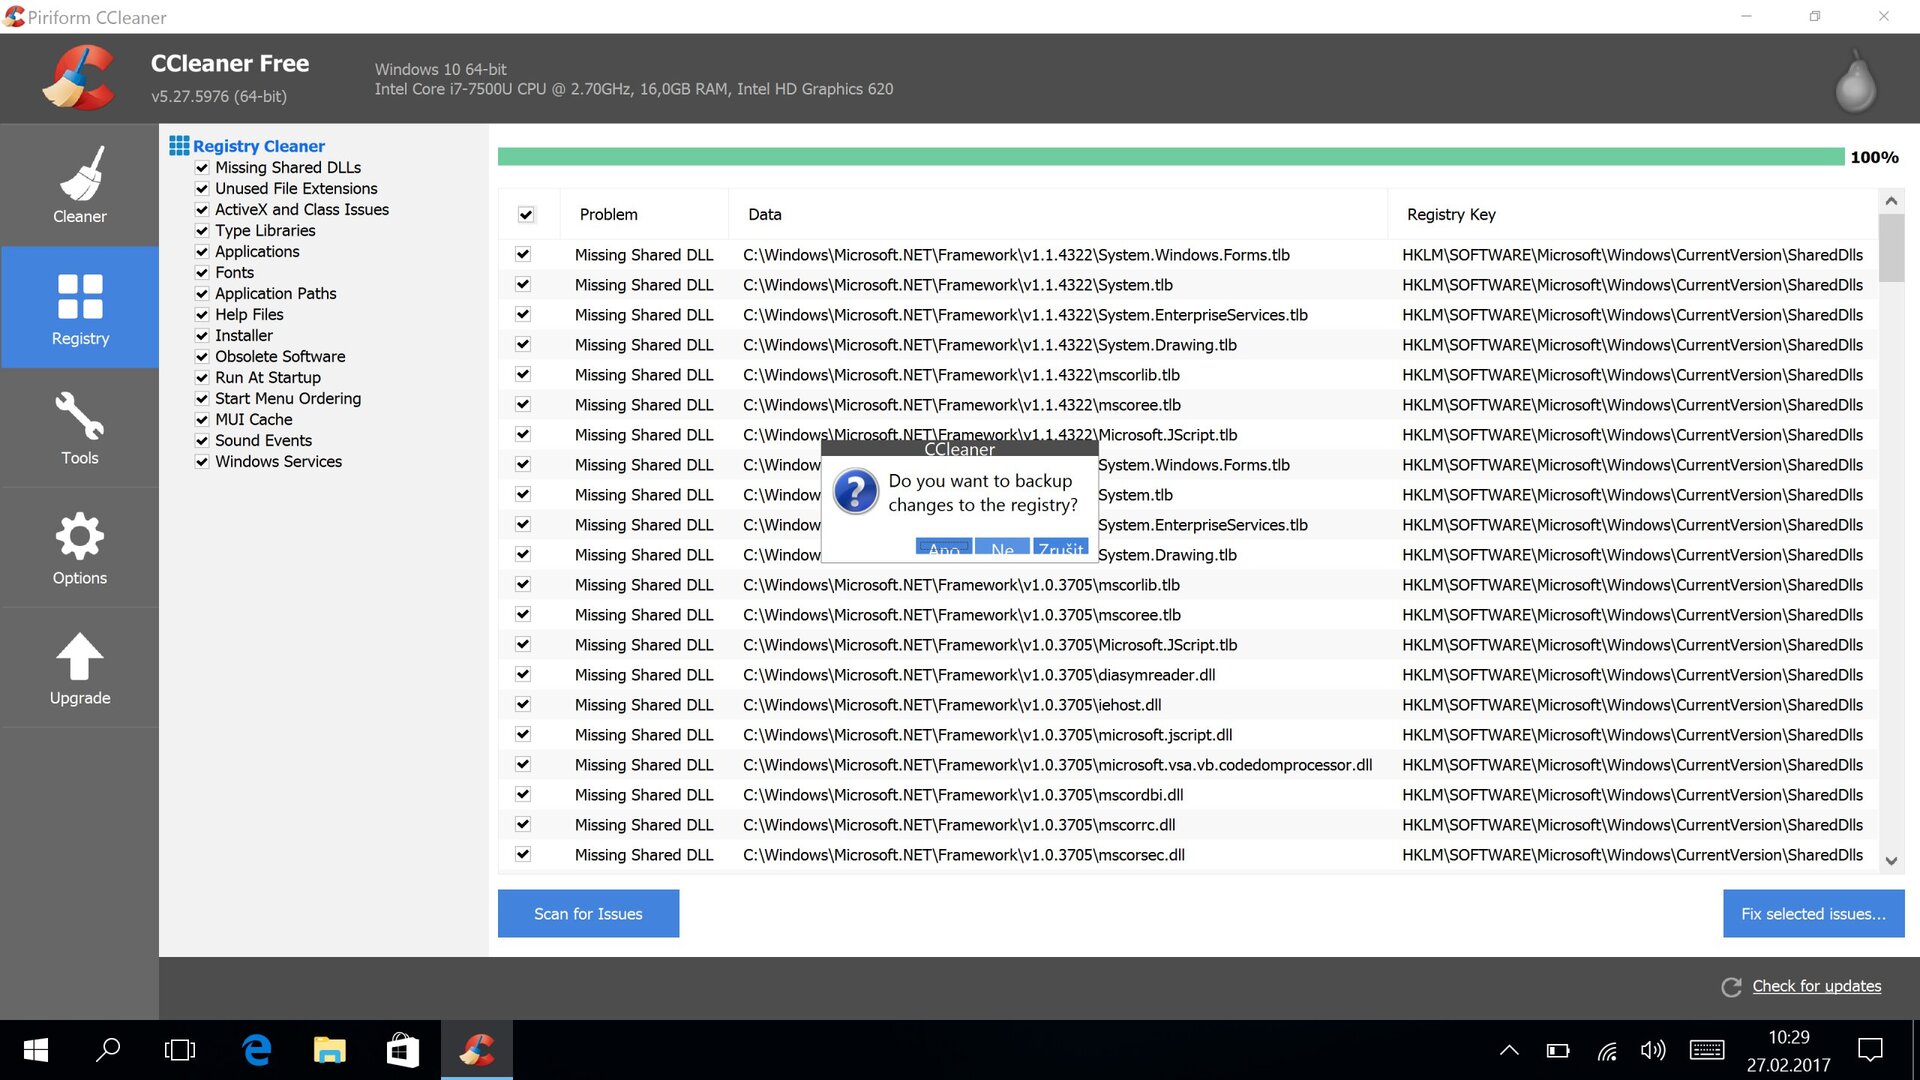
Task: Select the Registry tab in sidebar
Action: coord(80,307)
